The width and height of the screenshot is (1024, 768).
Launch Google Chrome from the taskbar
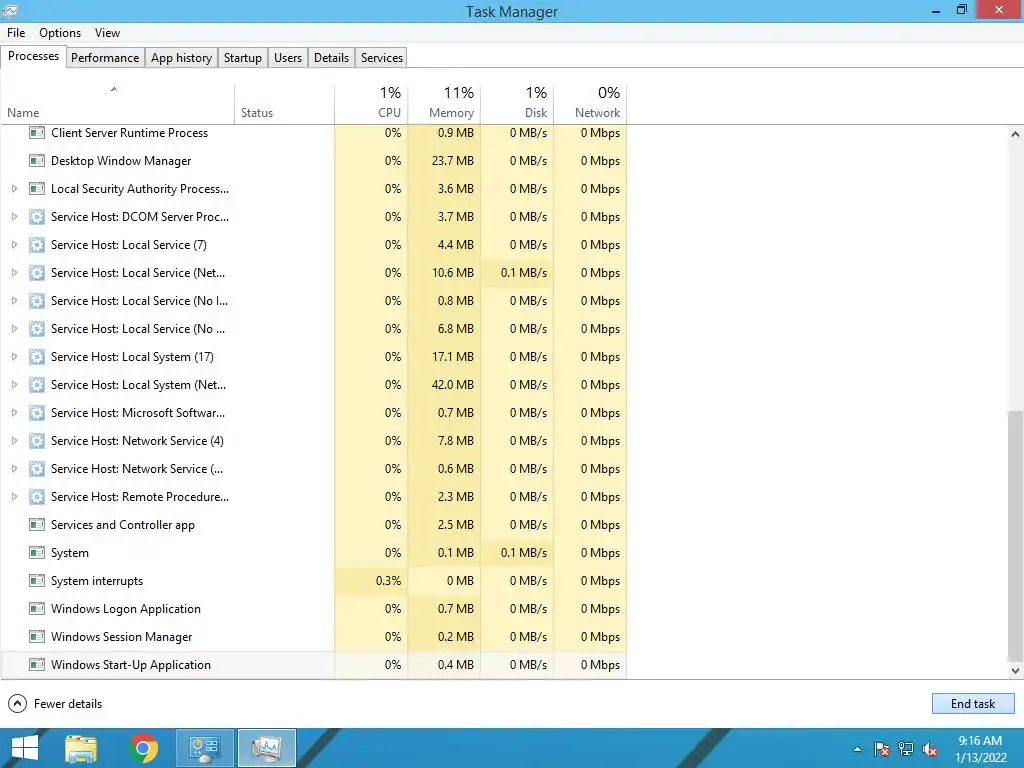point(144,748)
